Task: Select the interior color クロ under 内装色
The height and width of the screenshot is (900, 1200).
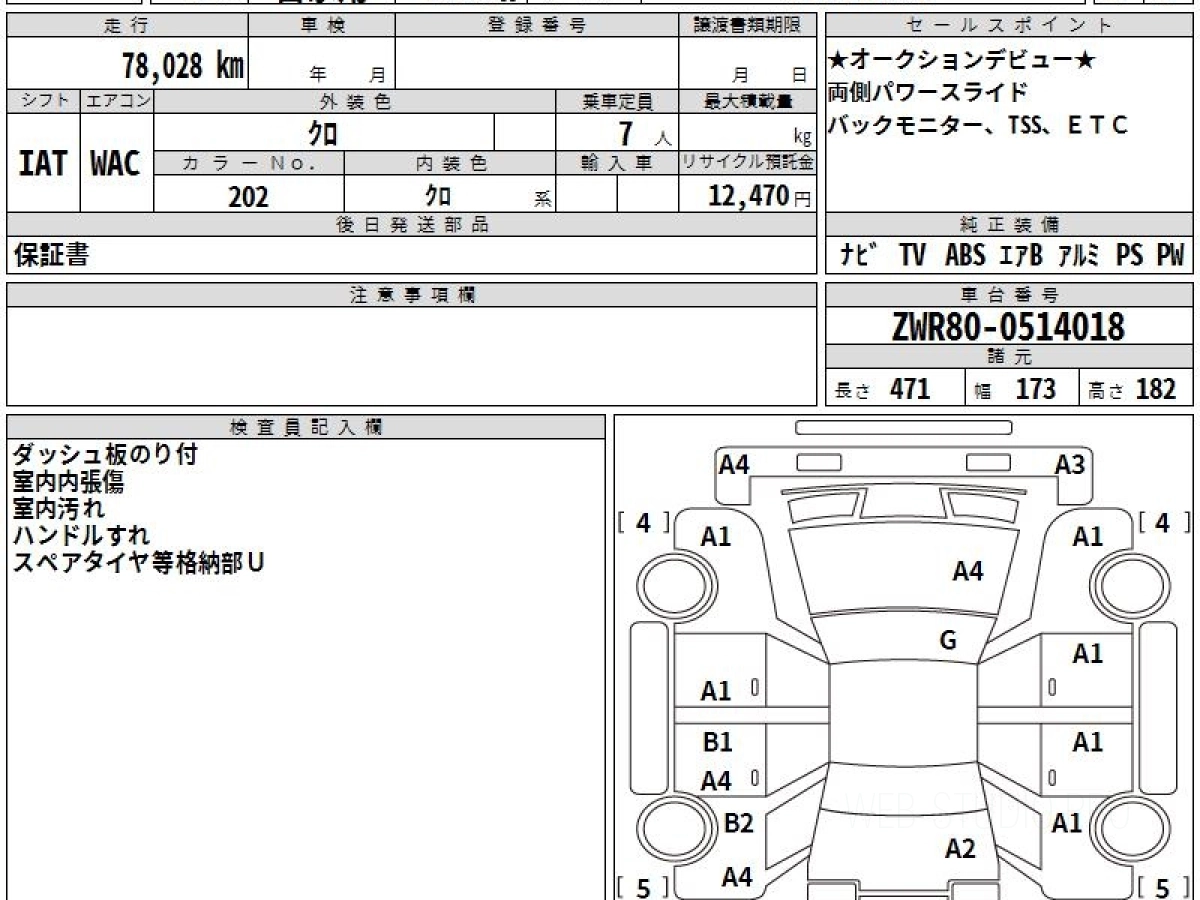Action: pos(437,194)
